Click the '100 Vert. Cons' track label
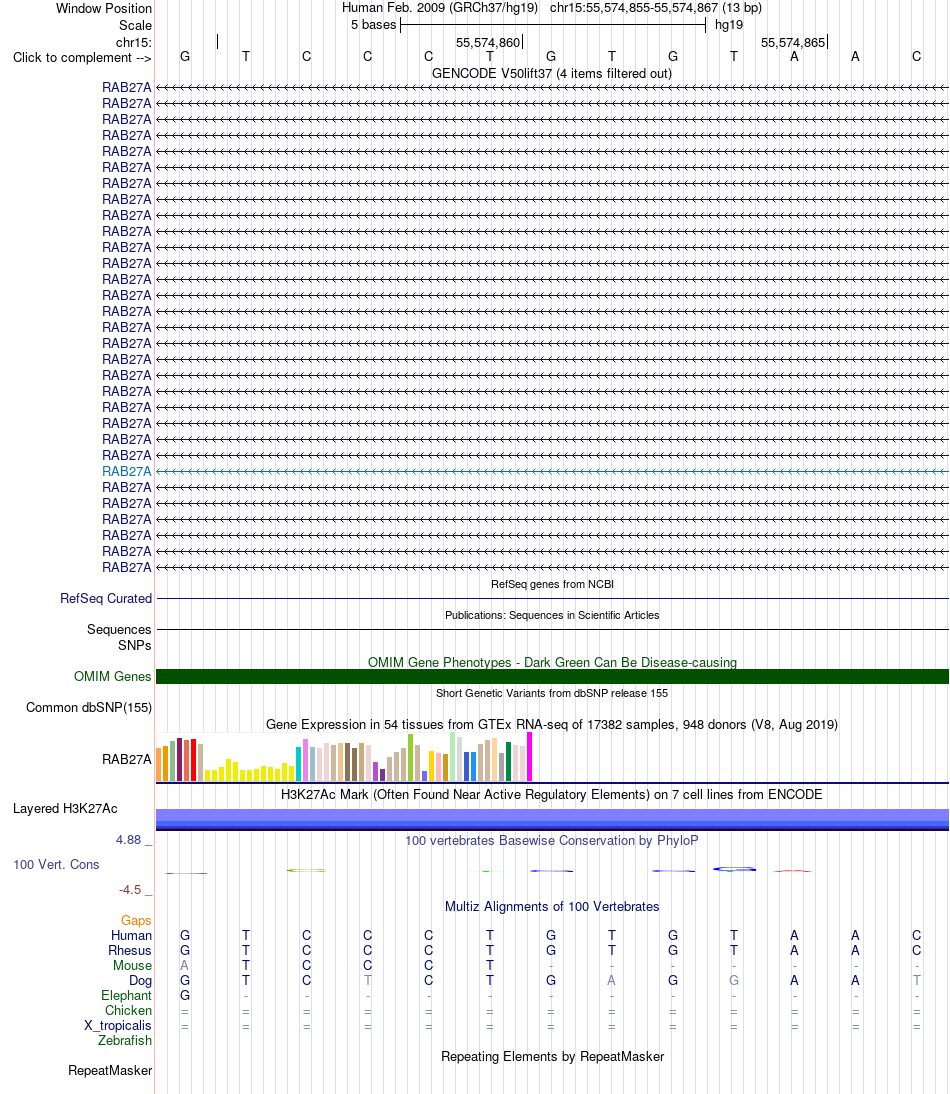This screenshot has height=1094, width=950. click(56, 864)
